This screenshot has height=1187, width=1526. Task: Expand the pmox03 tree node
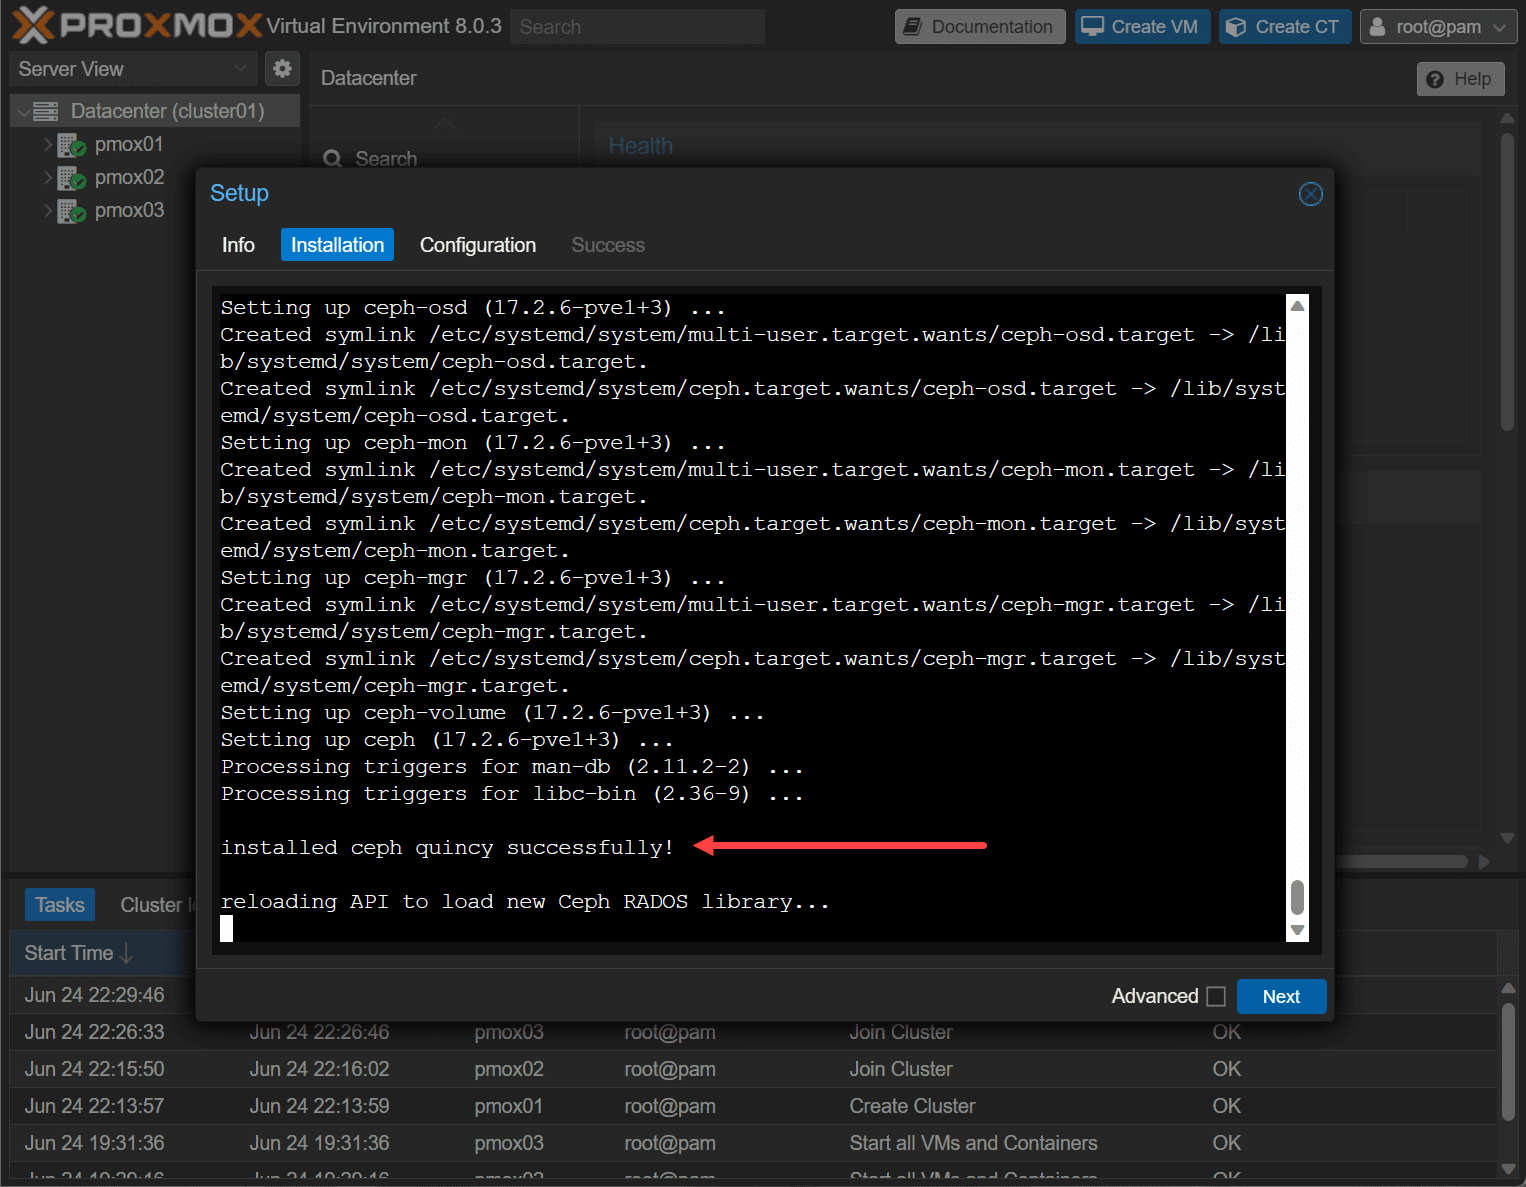click(47, 211)
